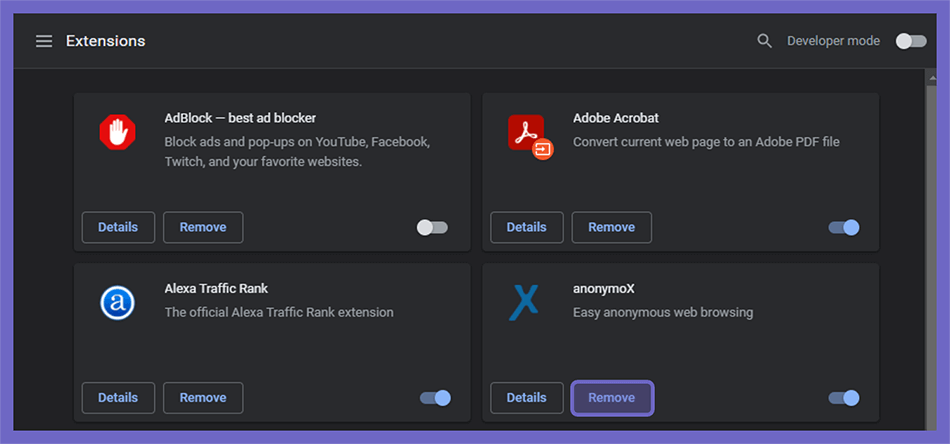Remove the anonymoX extension

(612, 398)
